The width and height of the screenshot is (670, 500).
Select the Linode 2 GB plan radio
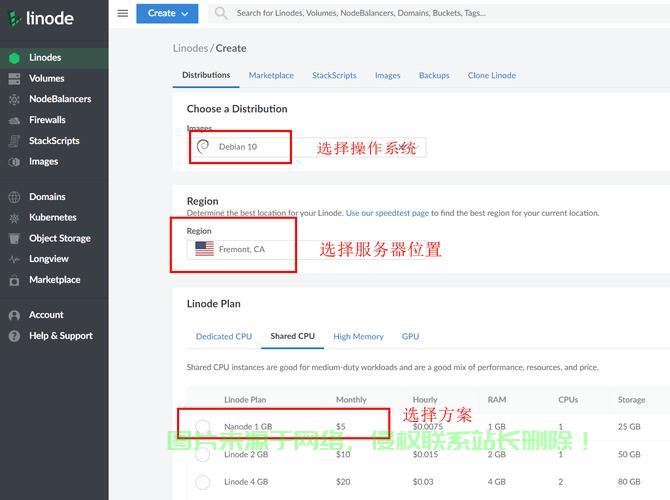click(203, 454)
